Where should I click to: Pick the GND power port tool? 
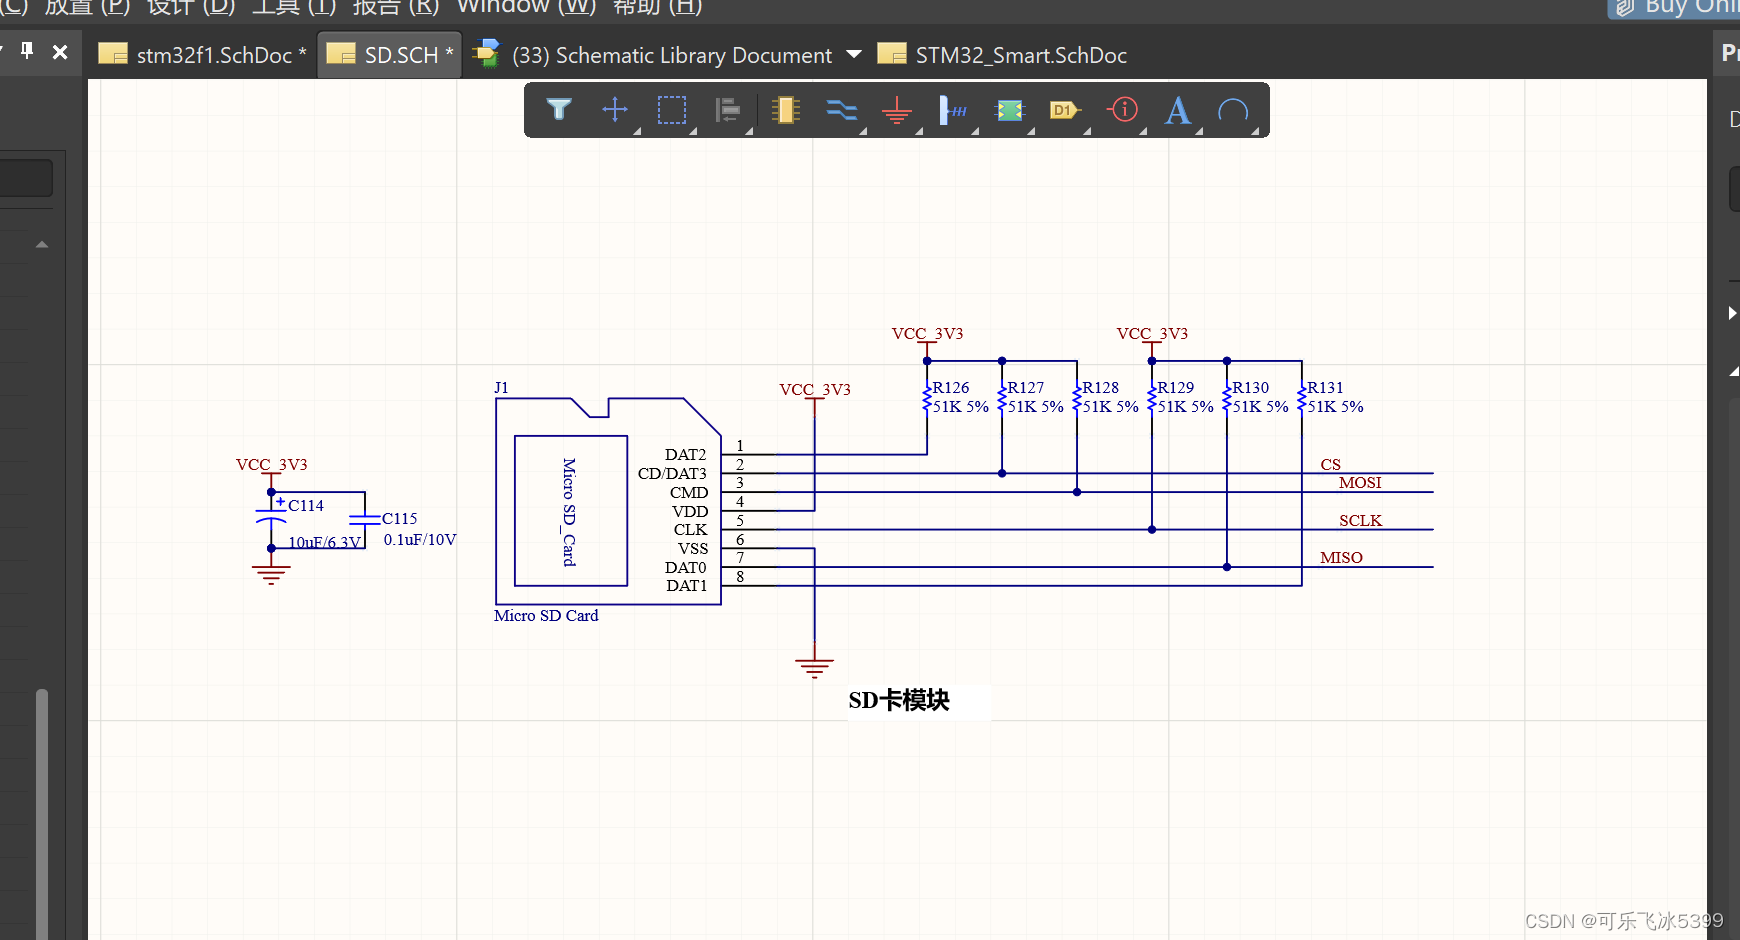tap(897, 109)
